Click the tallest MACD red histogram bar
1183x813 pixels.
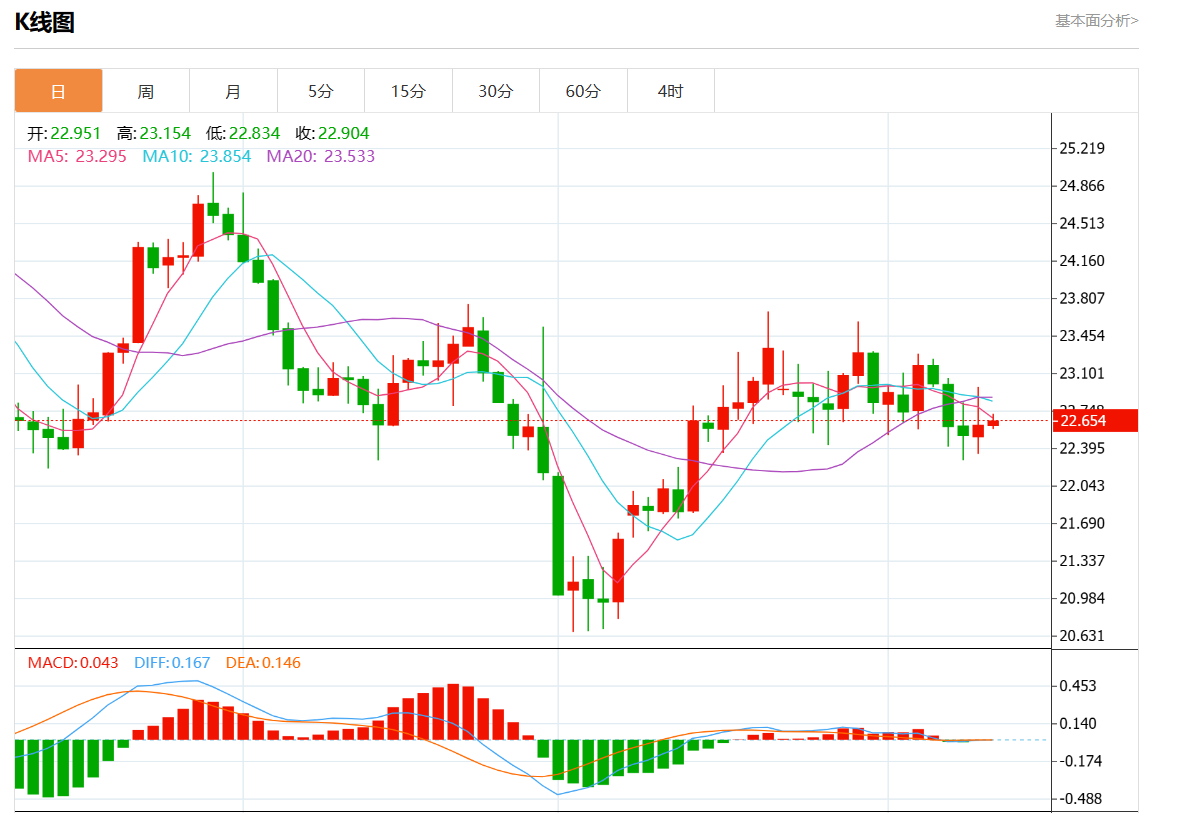[453, 712]
